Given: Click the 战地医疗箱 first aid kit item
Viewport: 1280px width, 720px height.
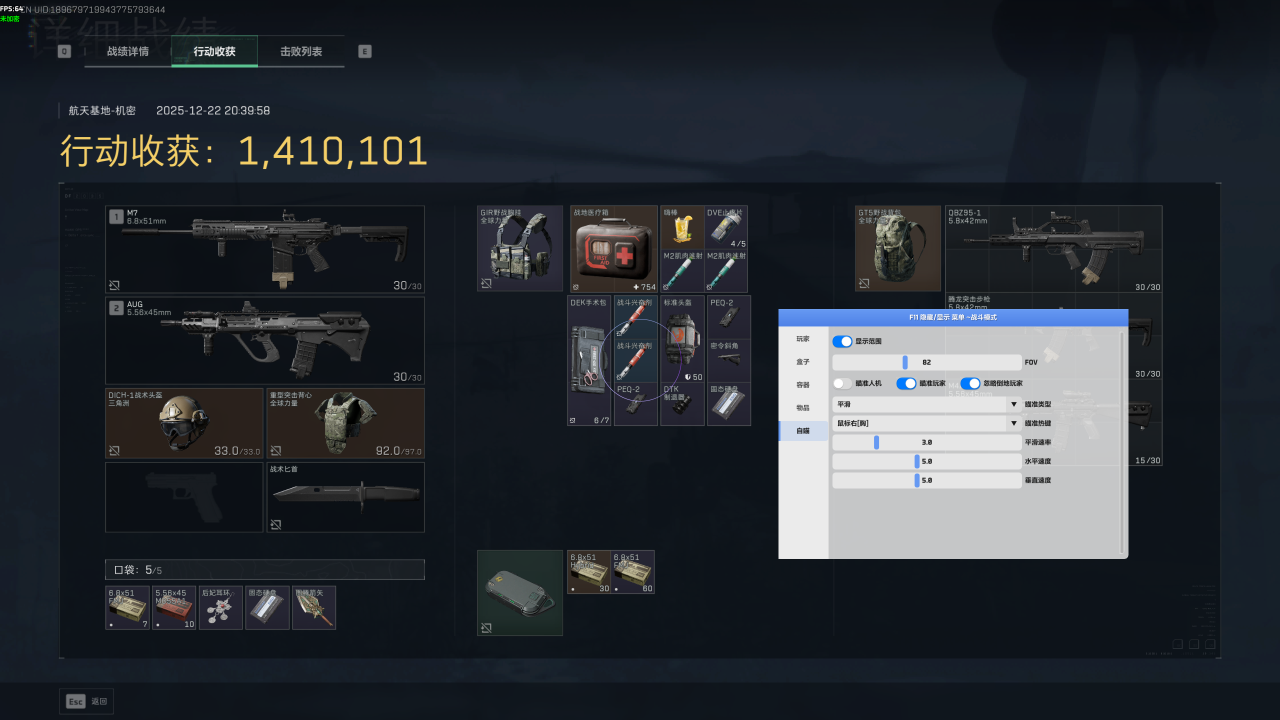Looking at the screenshot, I should pyautogui.click(x=613, y=248).
